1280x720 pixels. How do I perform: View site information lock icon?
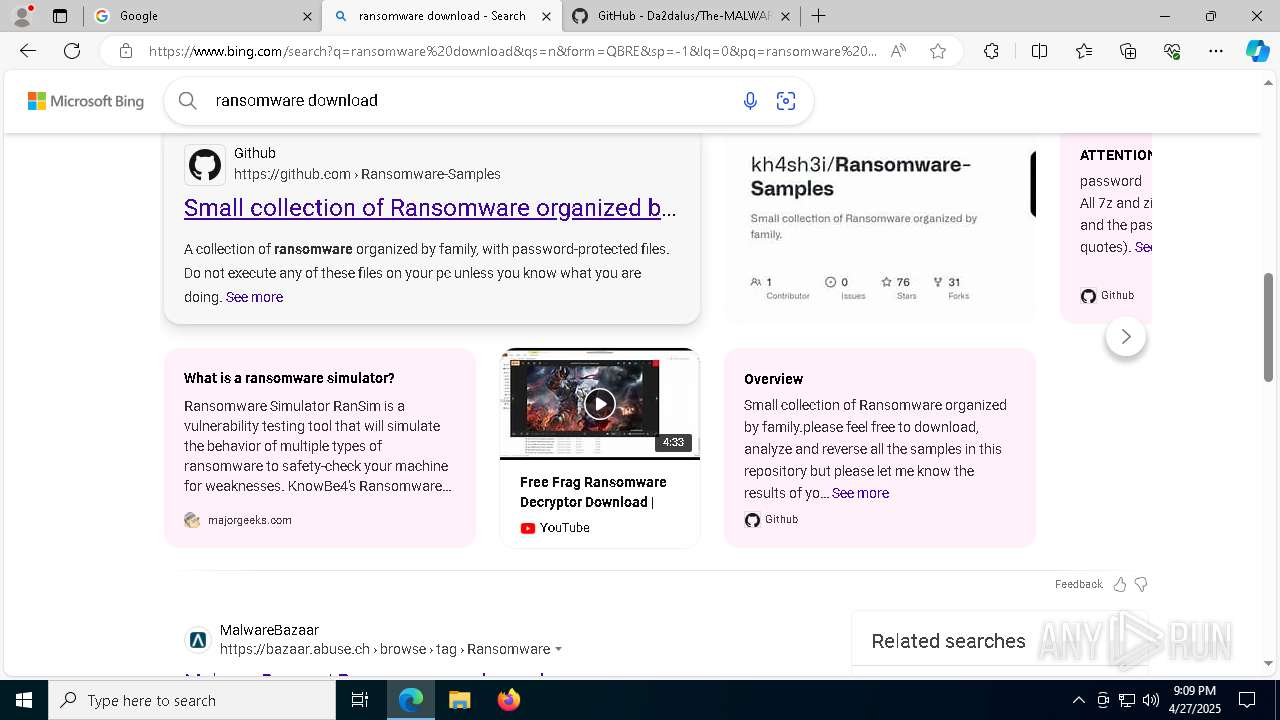point(125,51)
